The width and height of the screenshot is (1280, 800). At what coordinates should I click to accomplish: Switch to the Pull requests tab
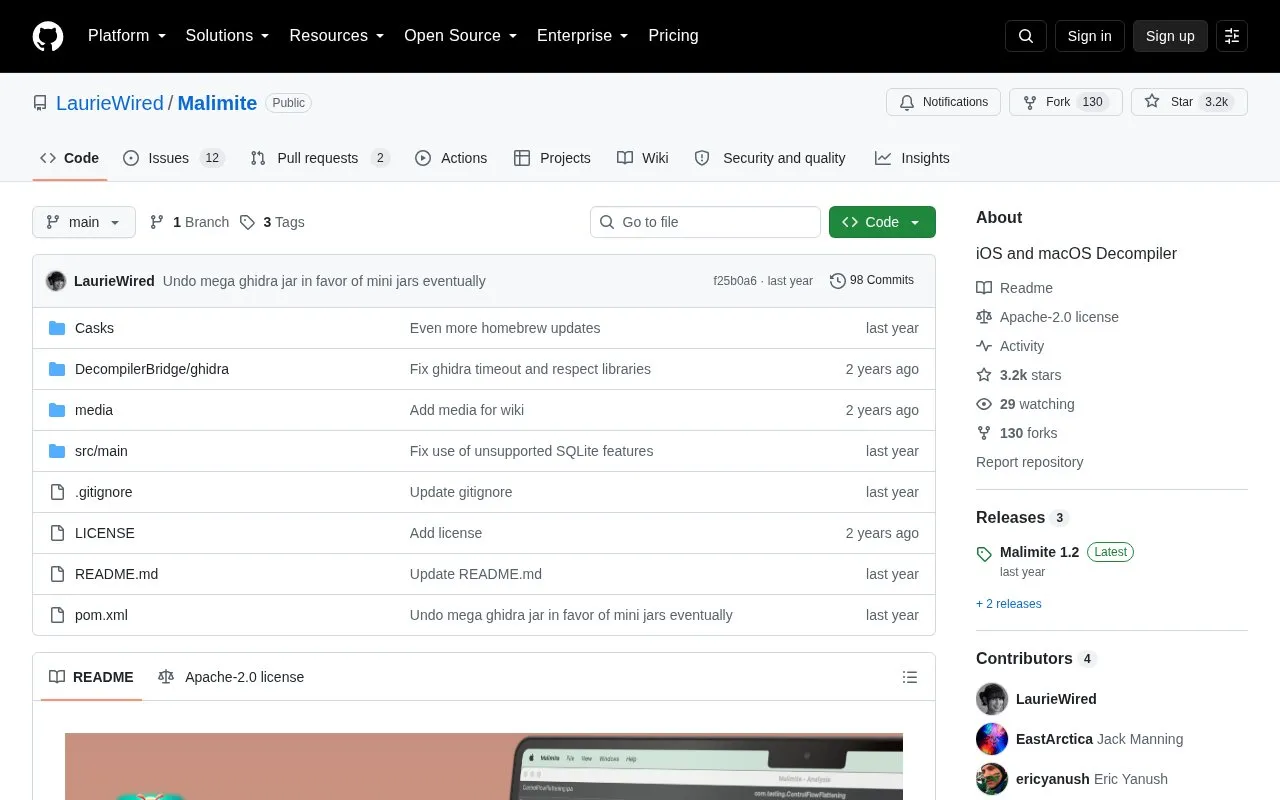click(x=319, y=158)
